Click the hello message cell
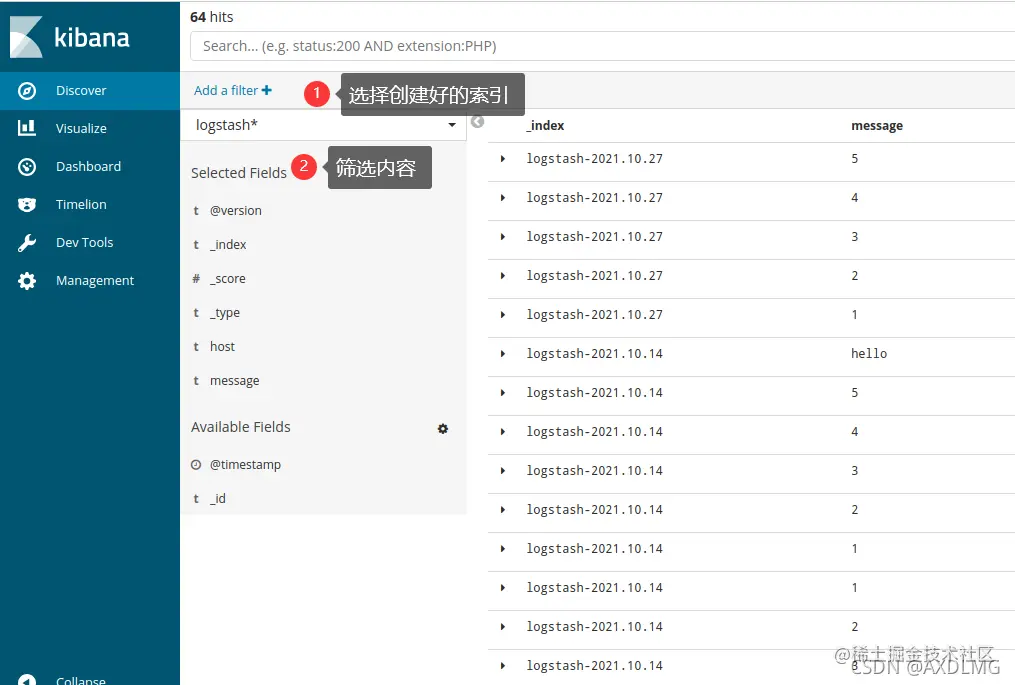 (x=869, y=354)
